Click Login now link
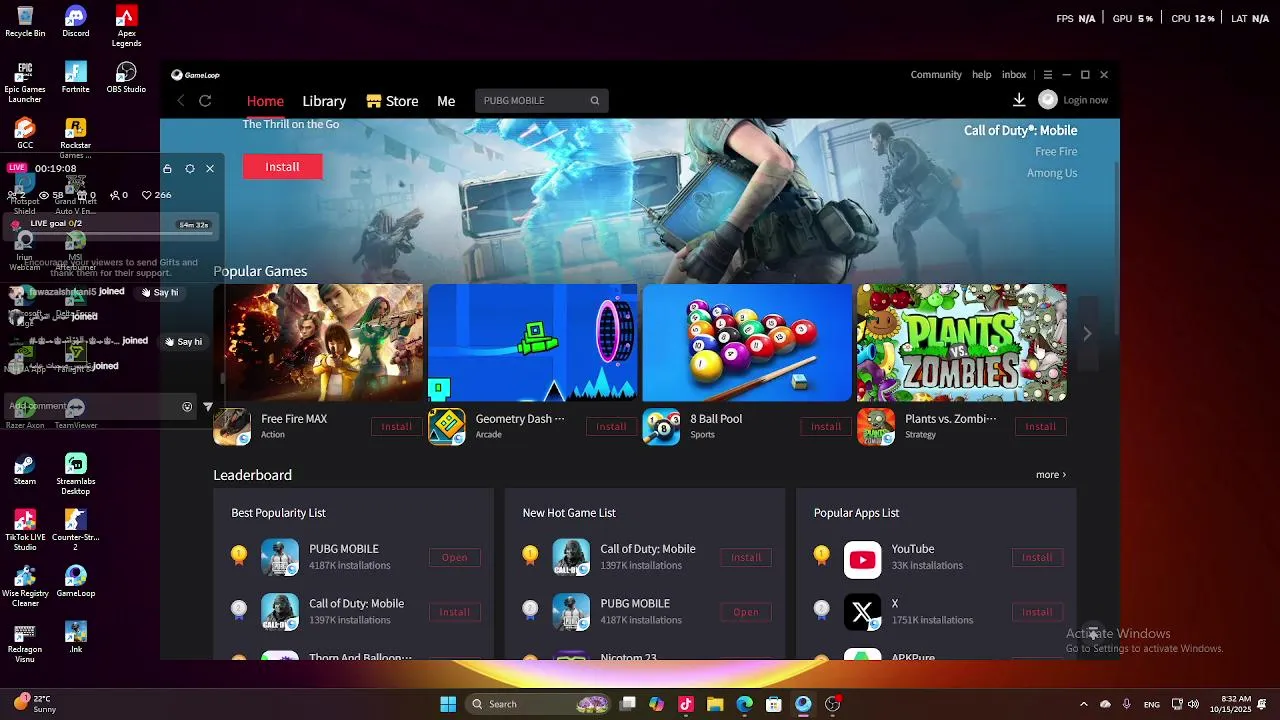Viewport: 1280px width, 720px height. (1085, 100)
